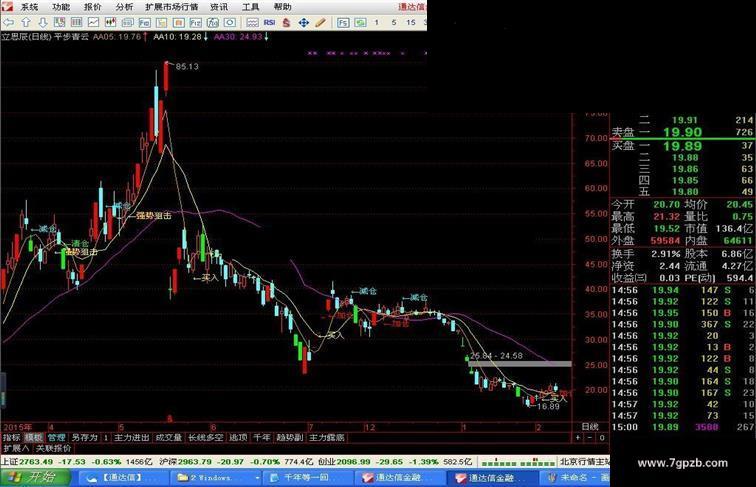The width and height of the screenshot is (756, 487).
Task: Select the 趋势副 indicator tab
Action: point(290,438)
